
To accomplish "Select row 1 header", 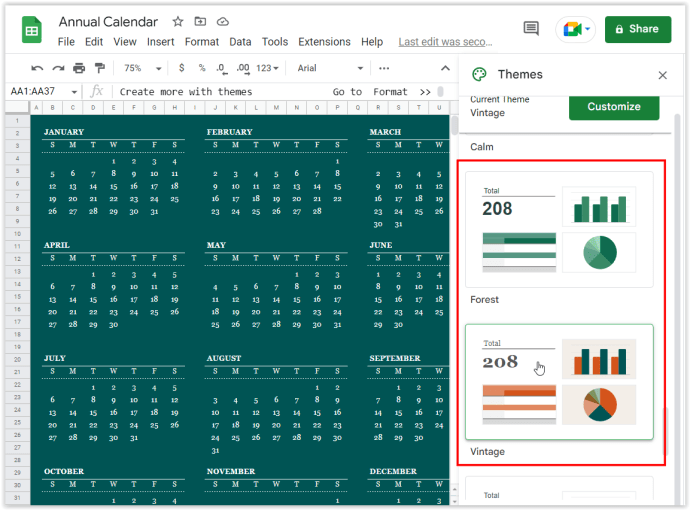I will click(17, 120).
